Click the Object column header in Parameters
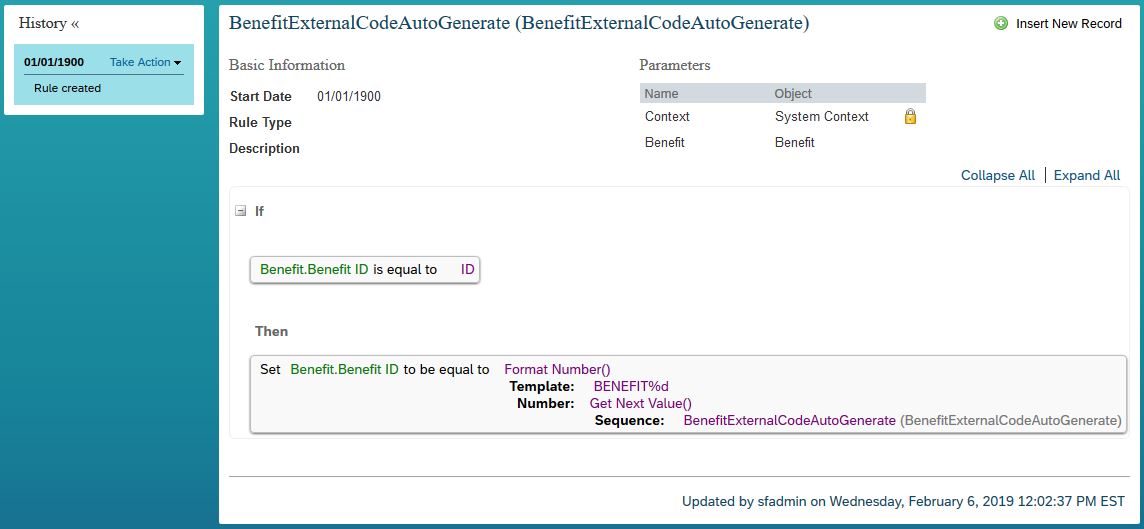The height and width of the screenshot is (529, 1144). [x=793, y=93]
